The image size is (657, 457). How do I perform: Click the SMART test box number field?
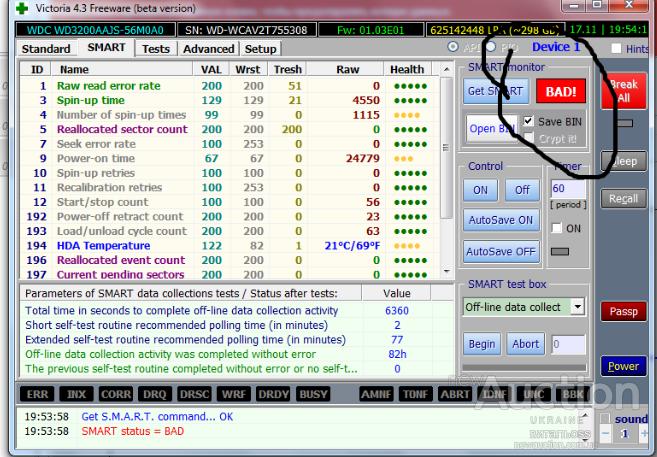point(568,344)
